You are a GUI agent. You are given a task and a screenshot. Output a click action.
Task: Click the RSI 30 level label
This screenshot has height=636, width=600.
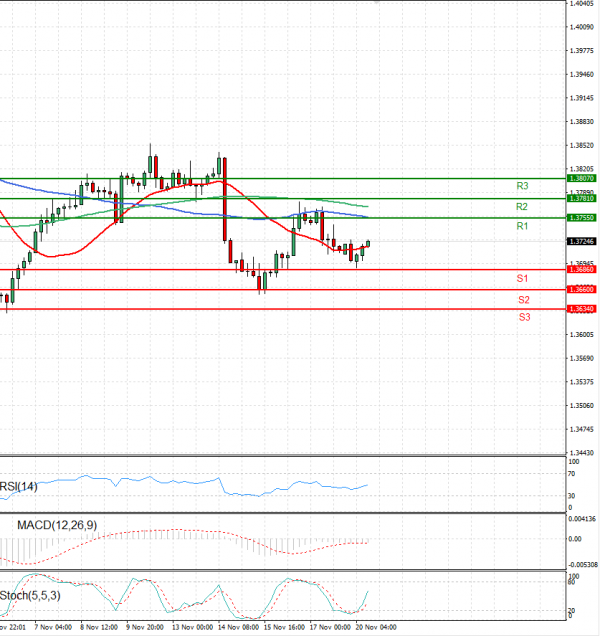571,496
